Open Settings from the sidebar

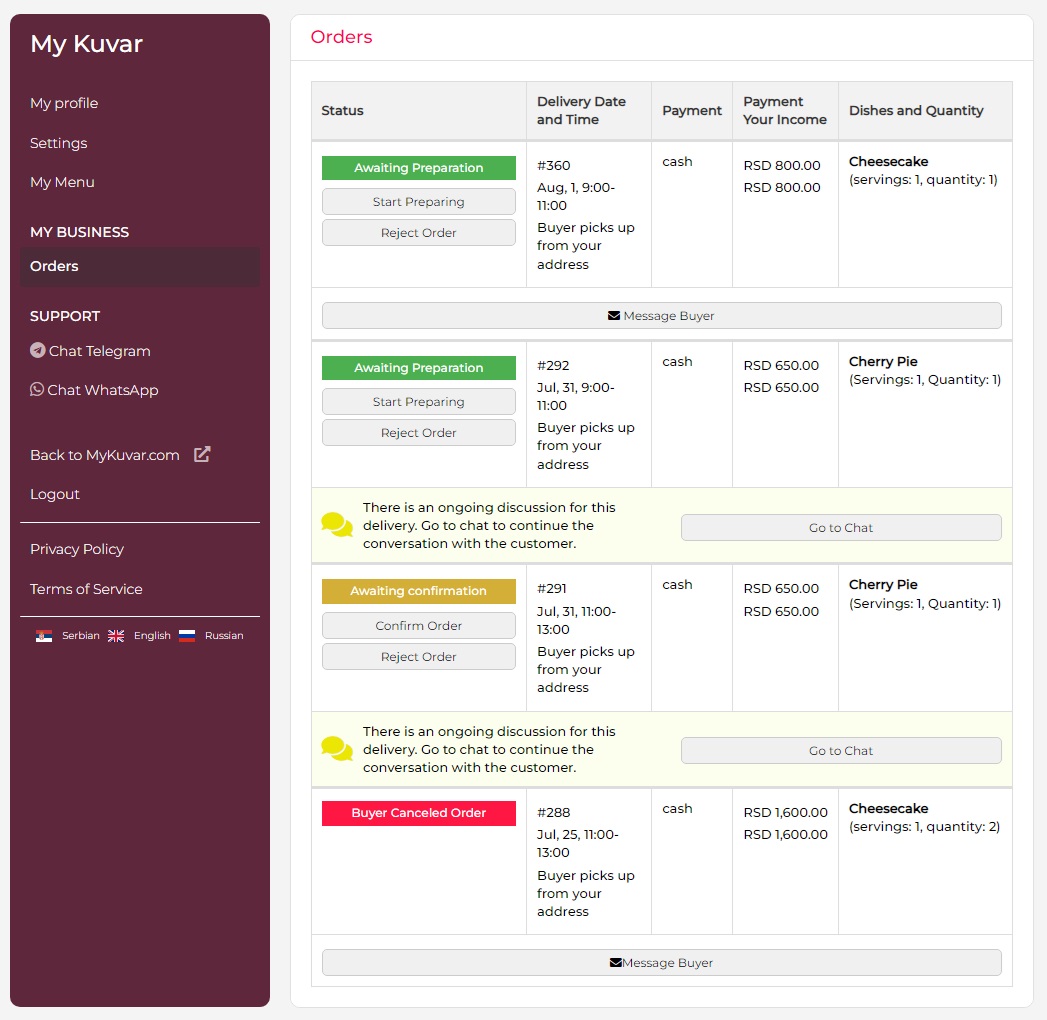[58, 143]
